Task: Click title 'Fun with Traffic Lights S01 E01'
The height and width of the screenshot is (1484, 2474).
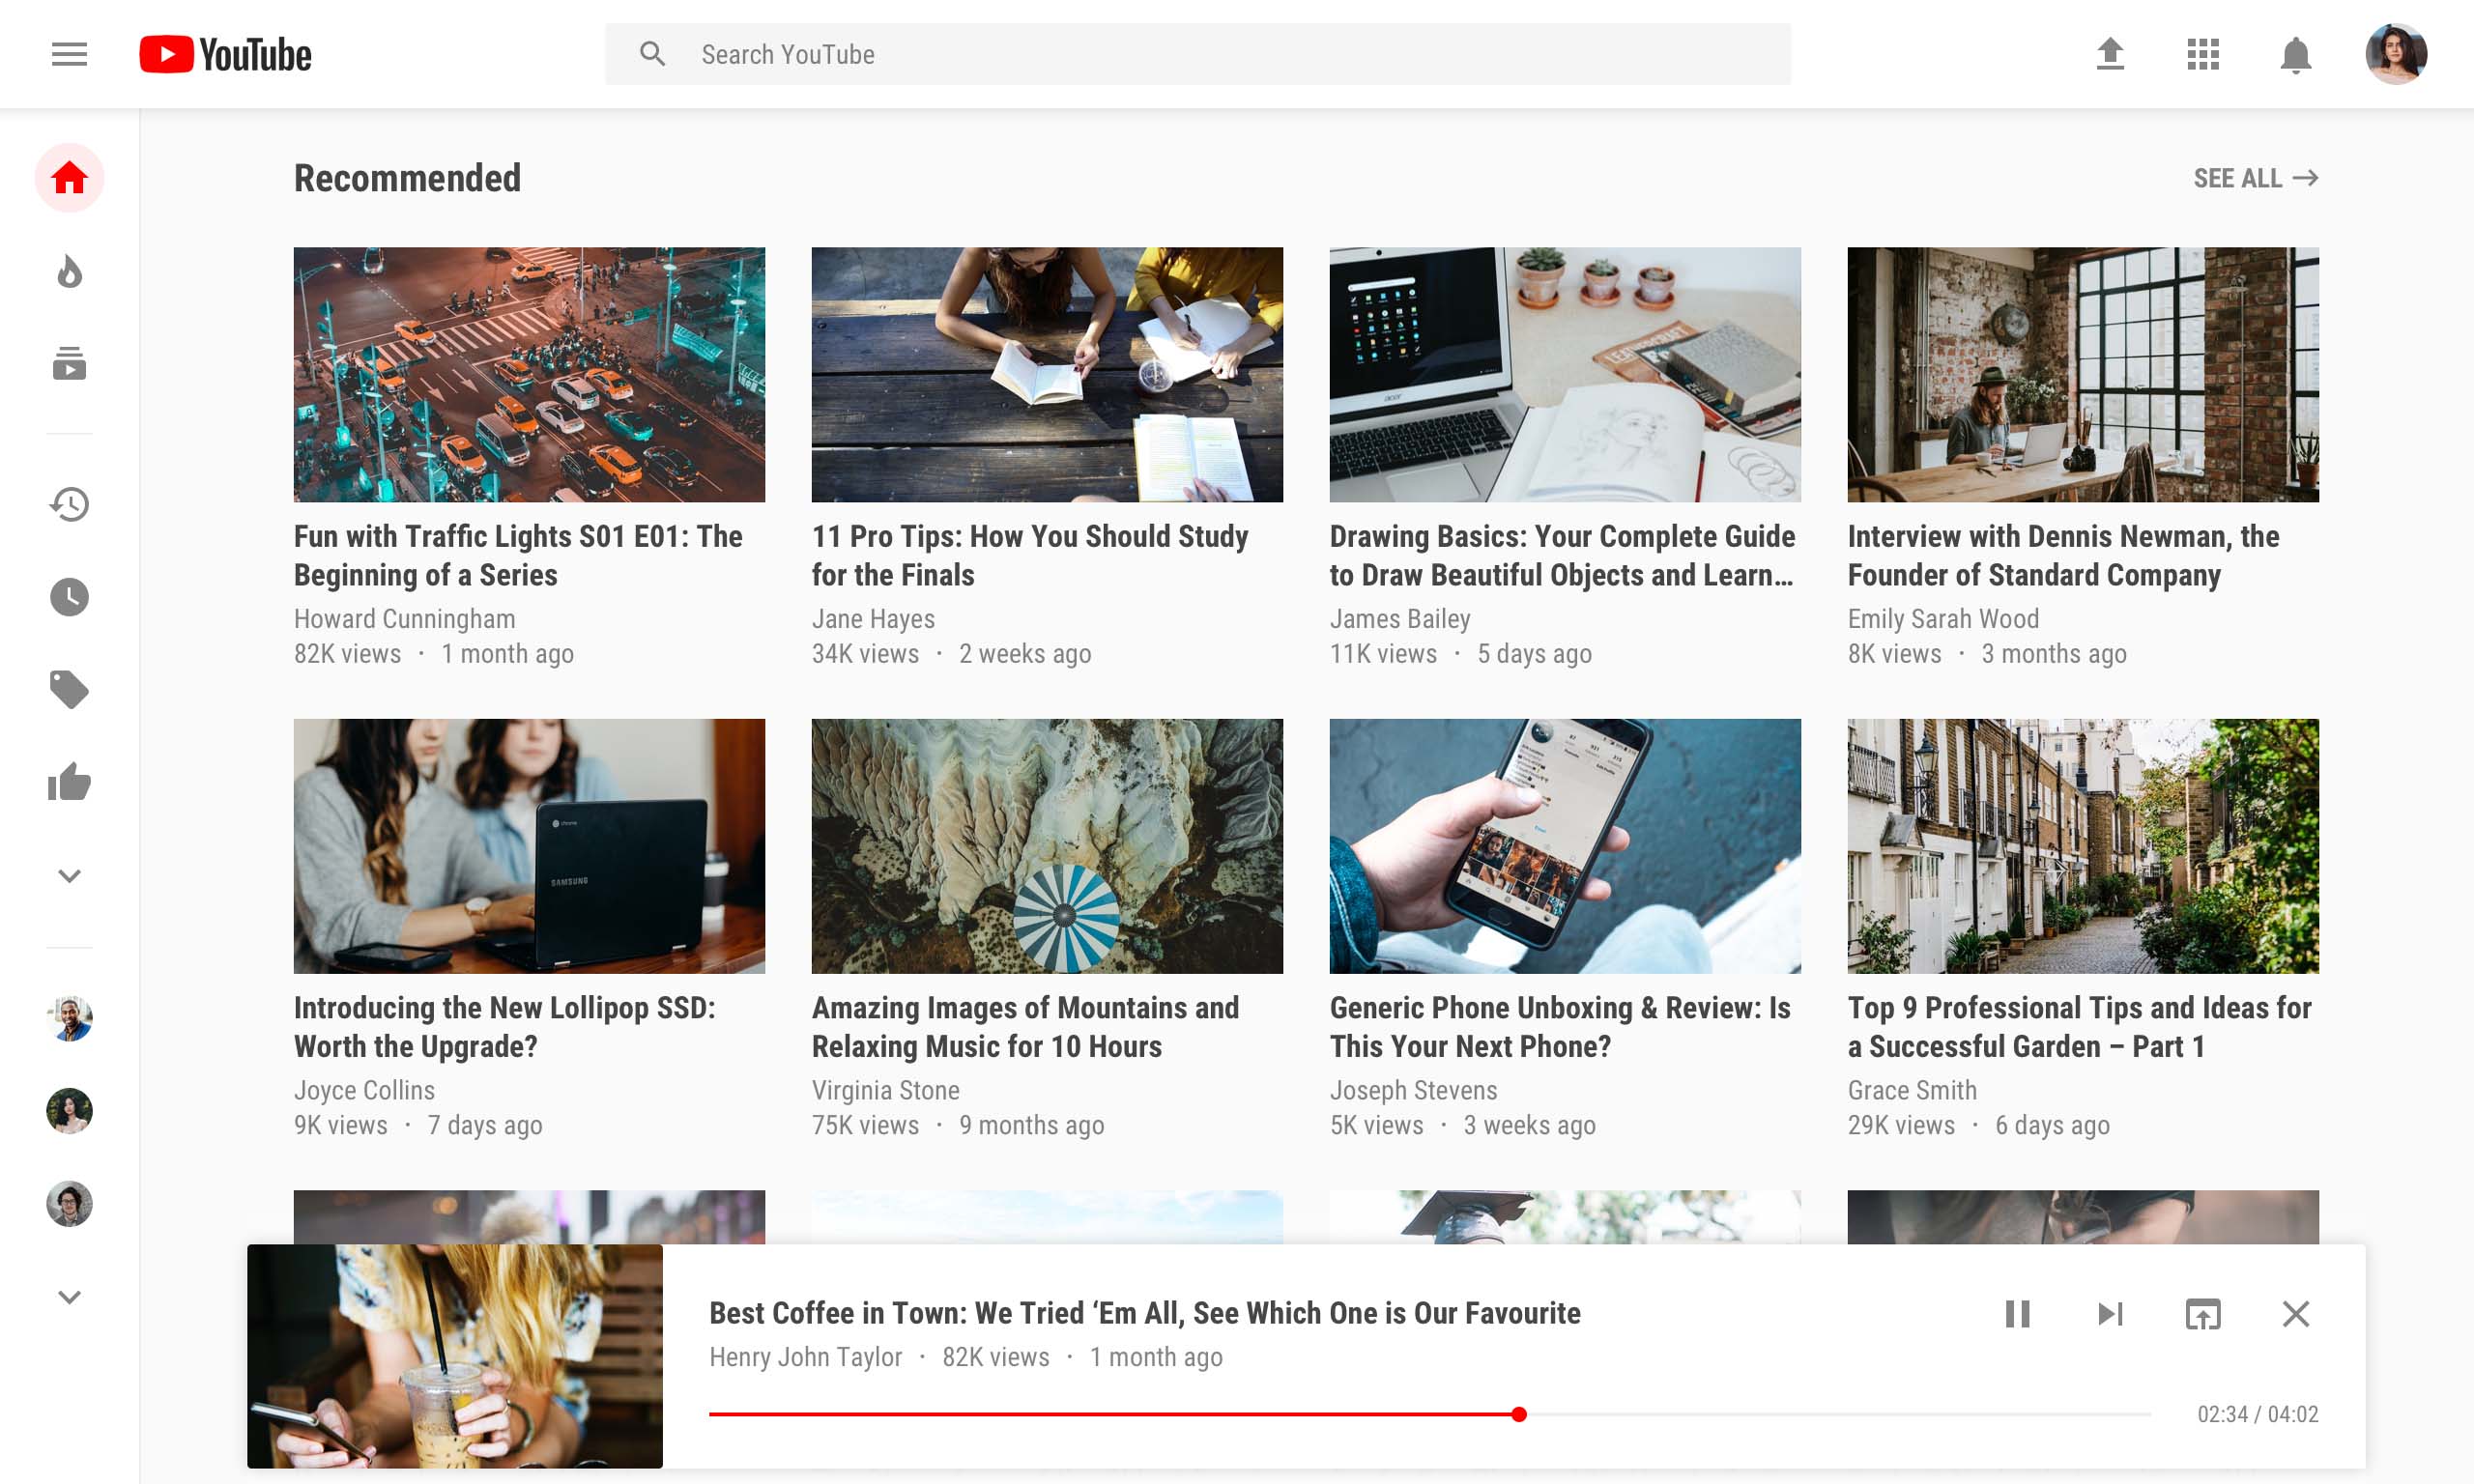Action: (518, 555)
